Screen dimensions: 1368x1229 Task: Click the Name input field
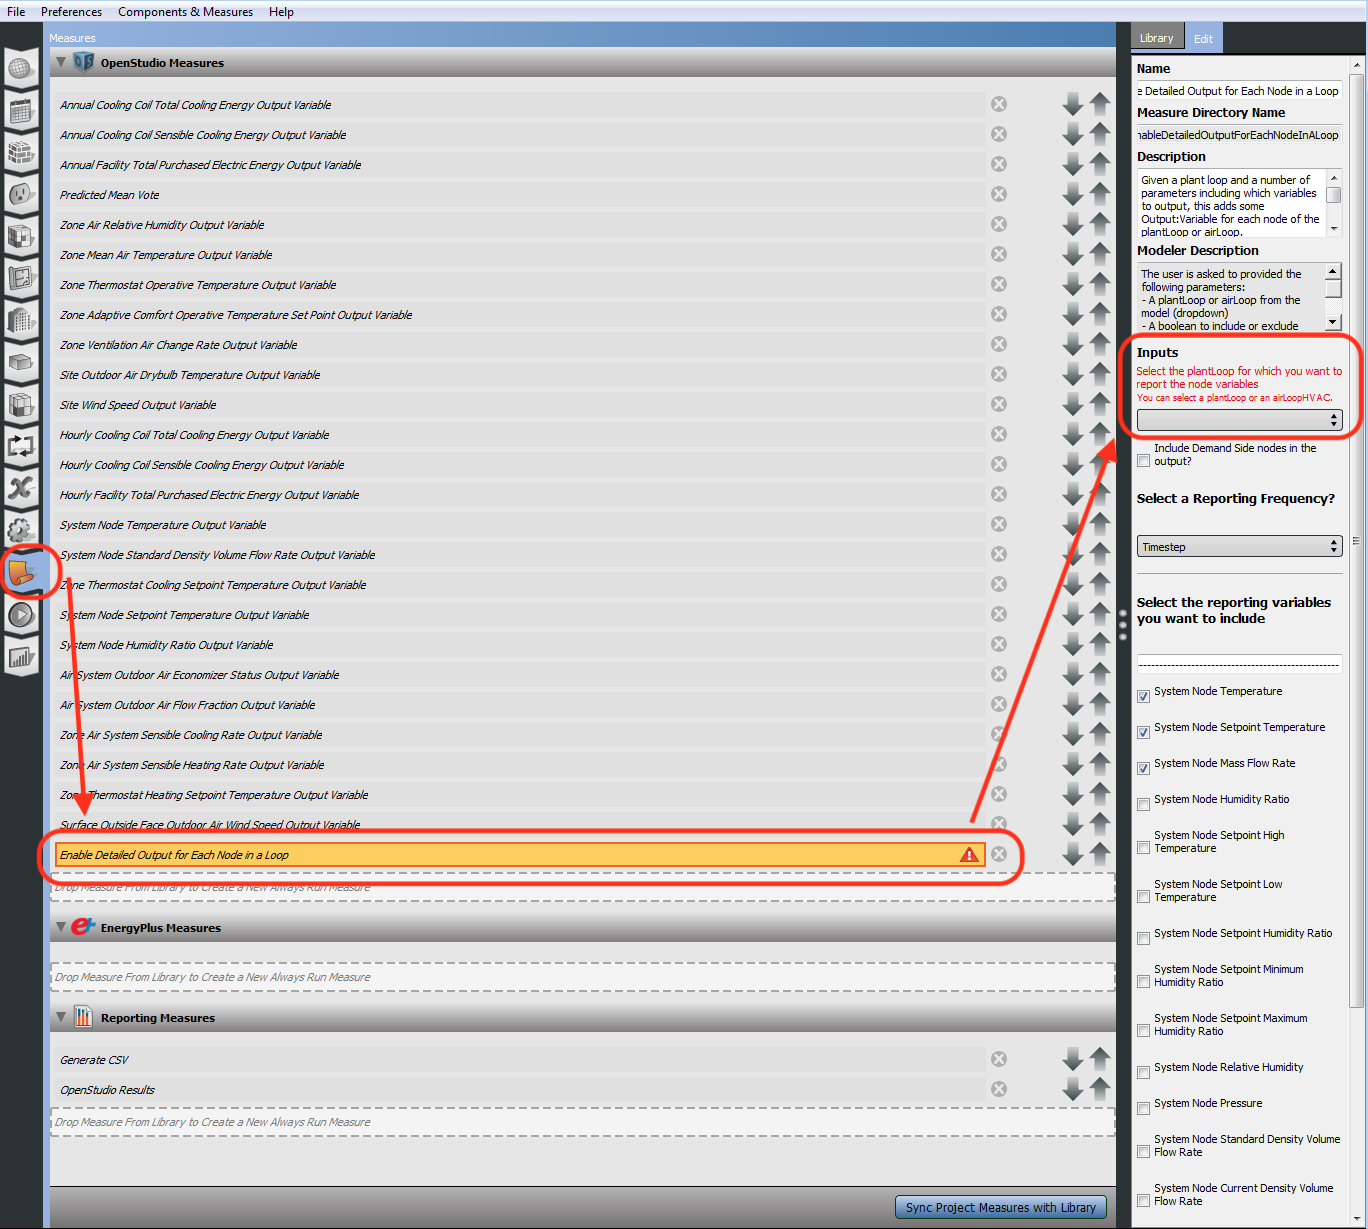point(1239,90)
